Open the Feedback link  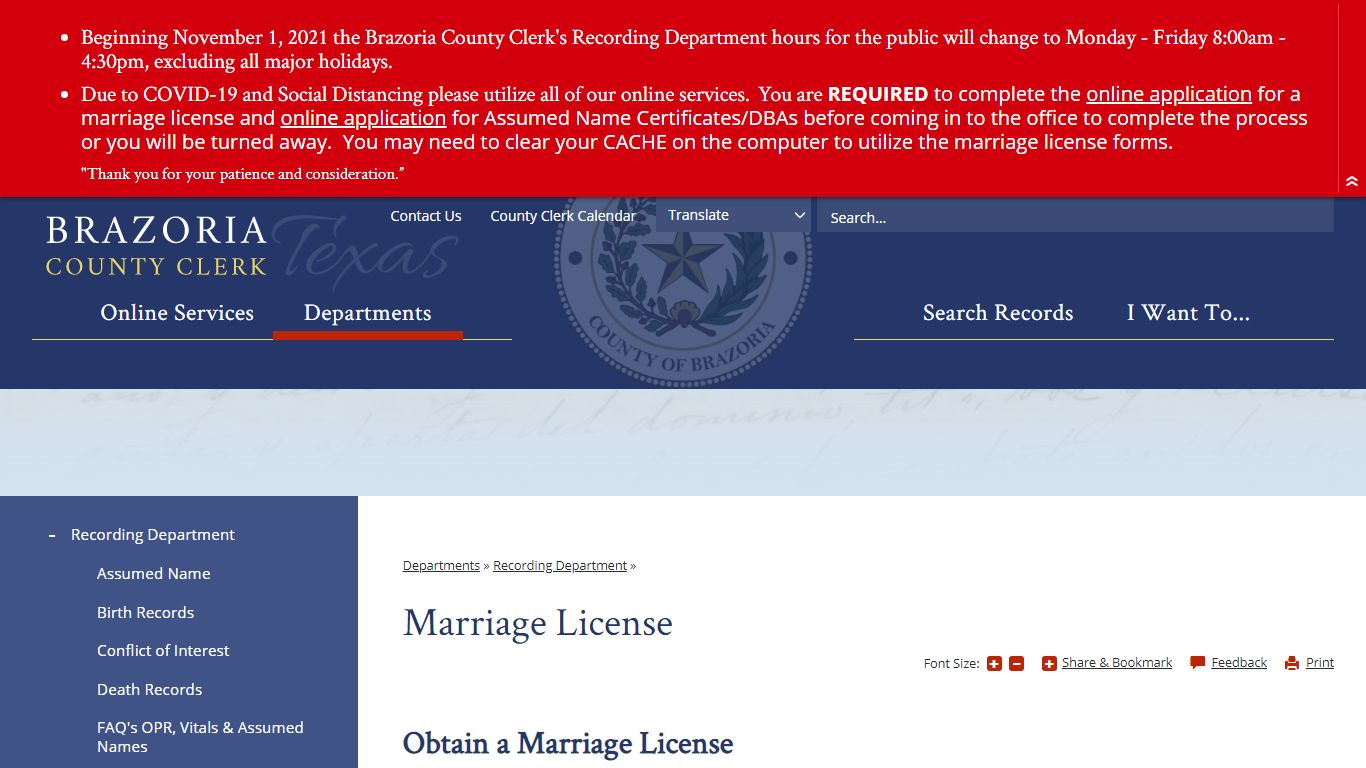pos(1239,663)
